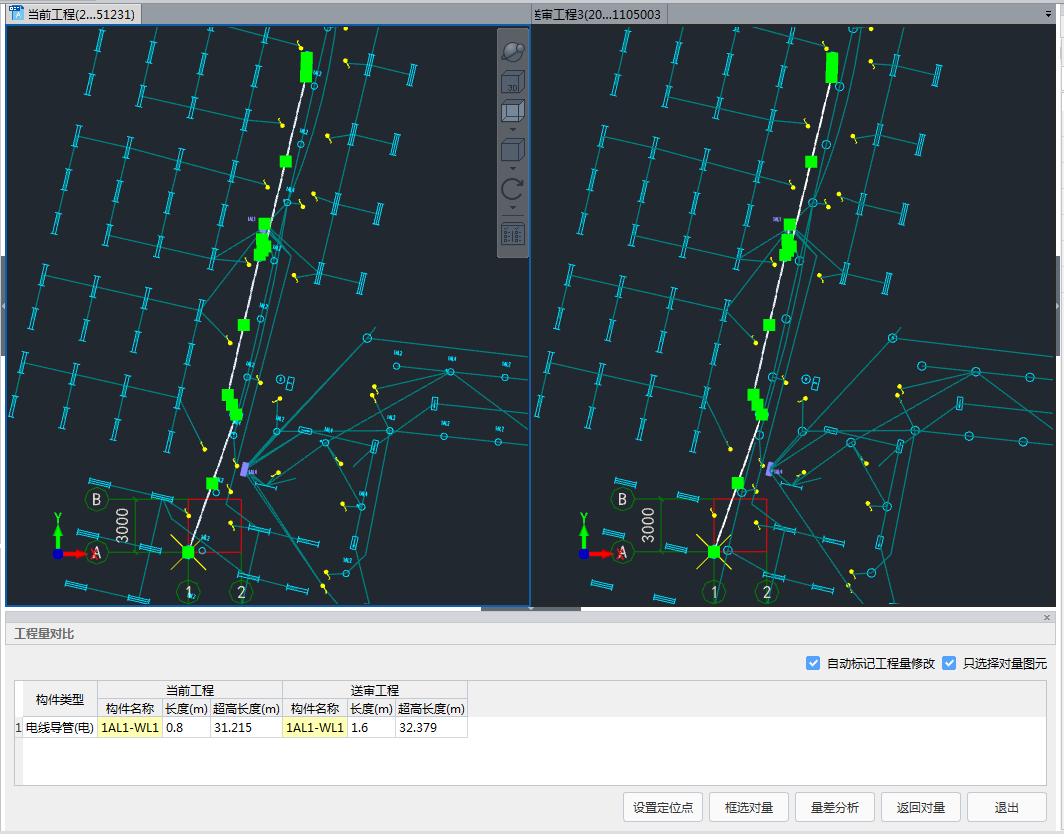Image resolution: width=1064 pixels, height=834 pixels.
Task: Click the rotate view arrow icon
Action: [512, 190]
